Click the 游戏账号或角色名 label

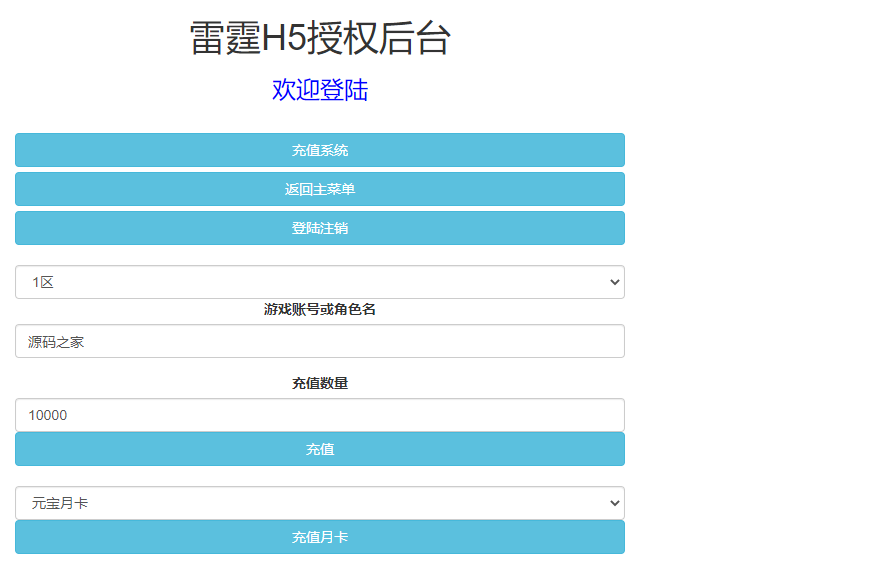(320, 309)
